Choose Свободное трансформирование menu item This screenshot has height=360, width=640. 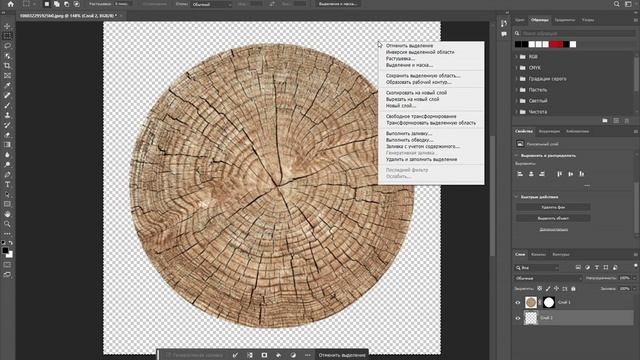click(421, 116)
